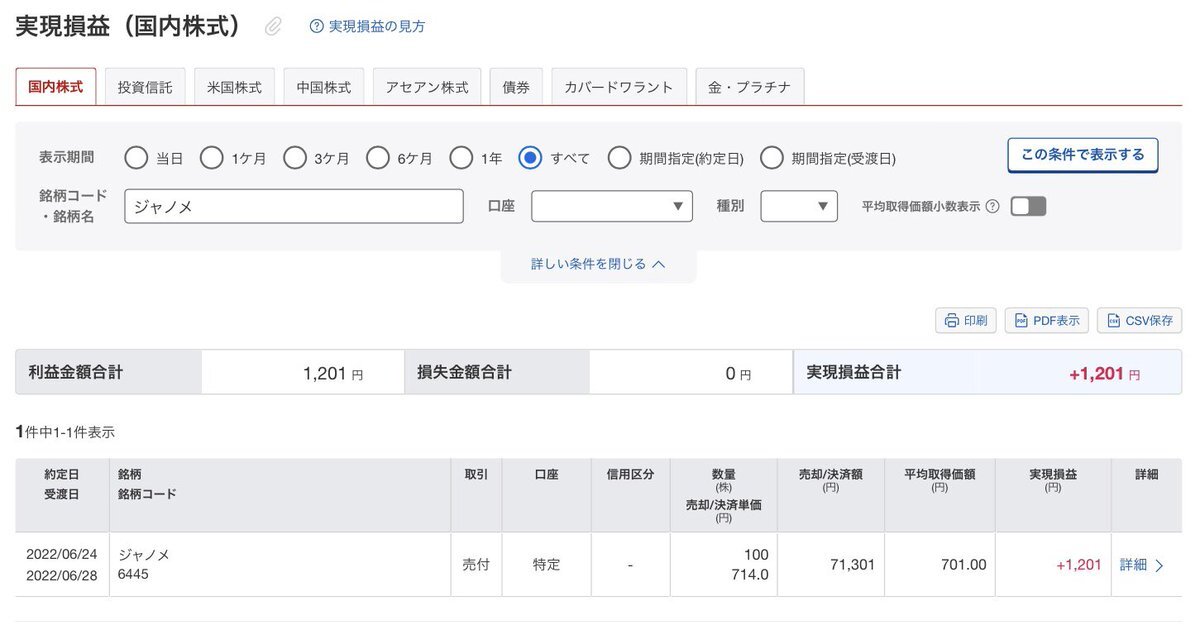Click the paperclip icon beside the title
This screenshot has height=625, width=1200.
[273, 27]
